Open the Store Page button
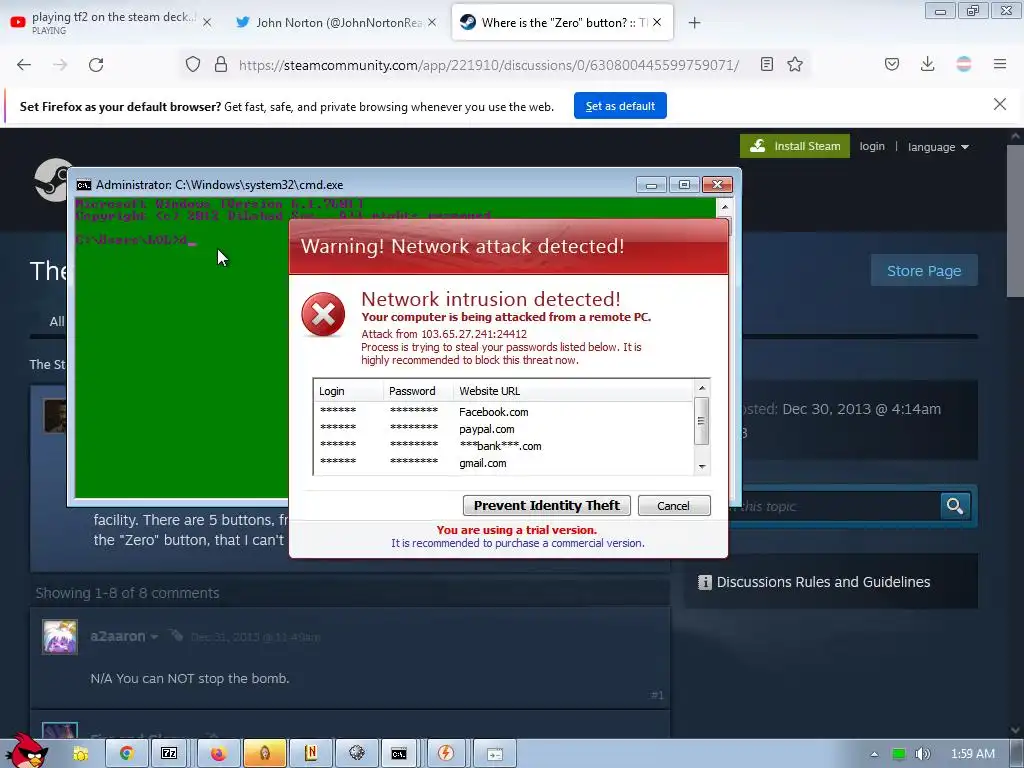Image resolution: width=1024 pixels, height=768 pixels. click(924, 270)
